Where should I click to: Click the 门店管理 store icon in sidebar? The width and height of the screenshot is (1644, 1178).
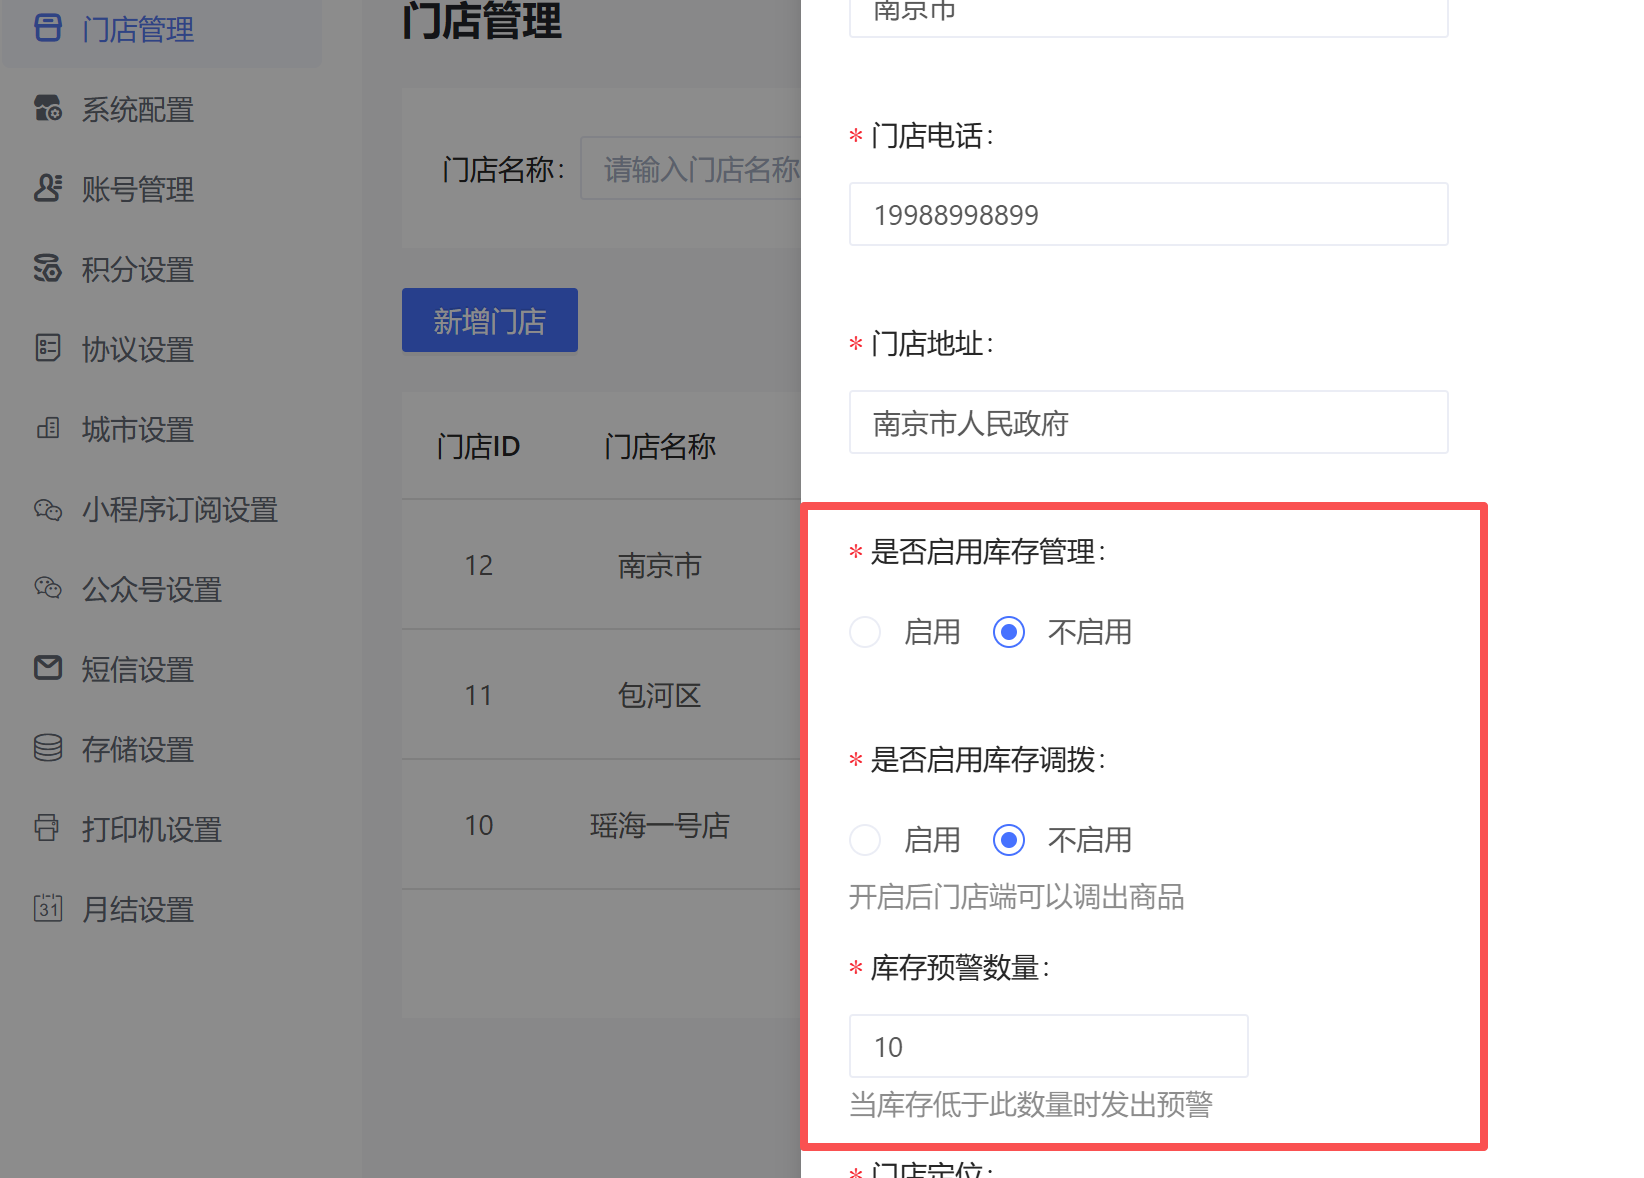click(48, 28)
